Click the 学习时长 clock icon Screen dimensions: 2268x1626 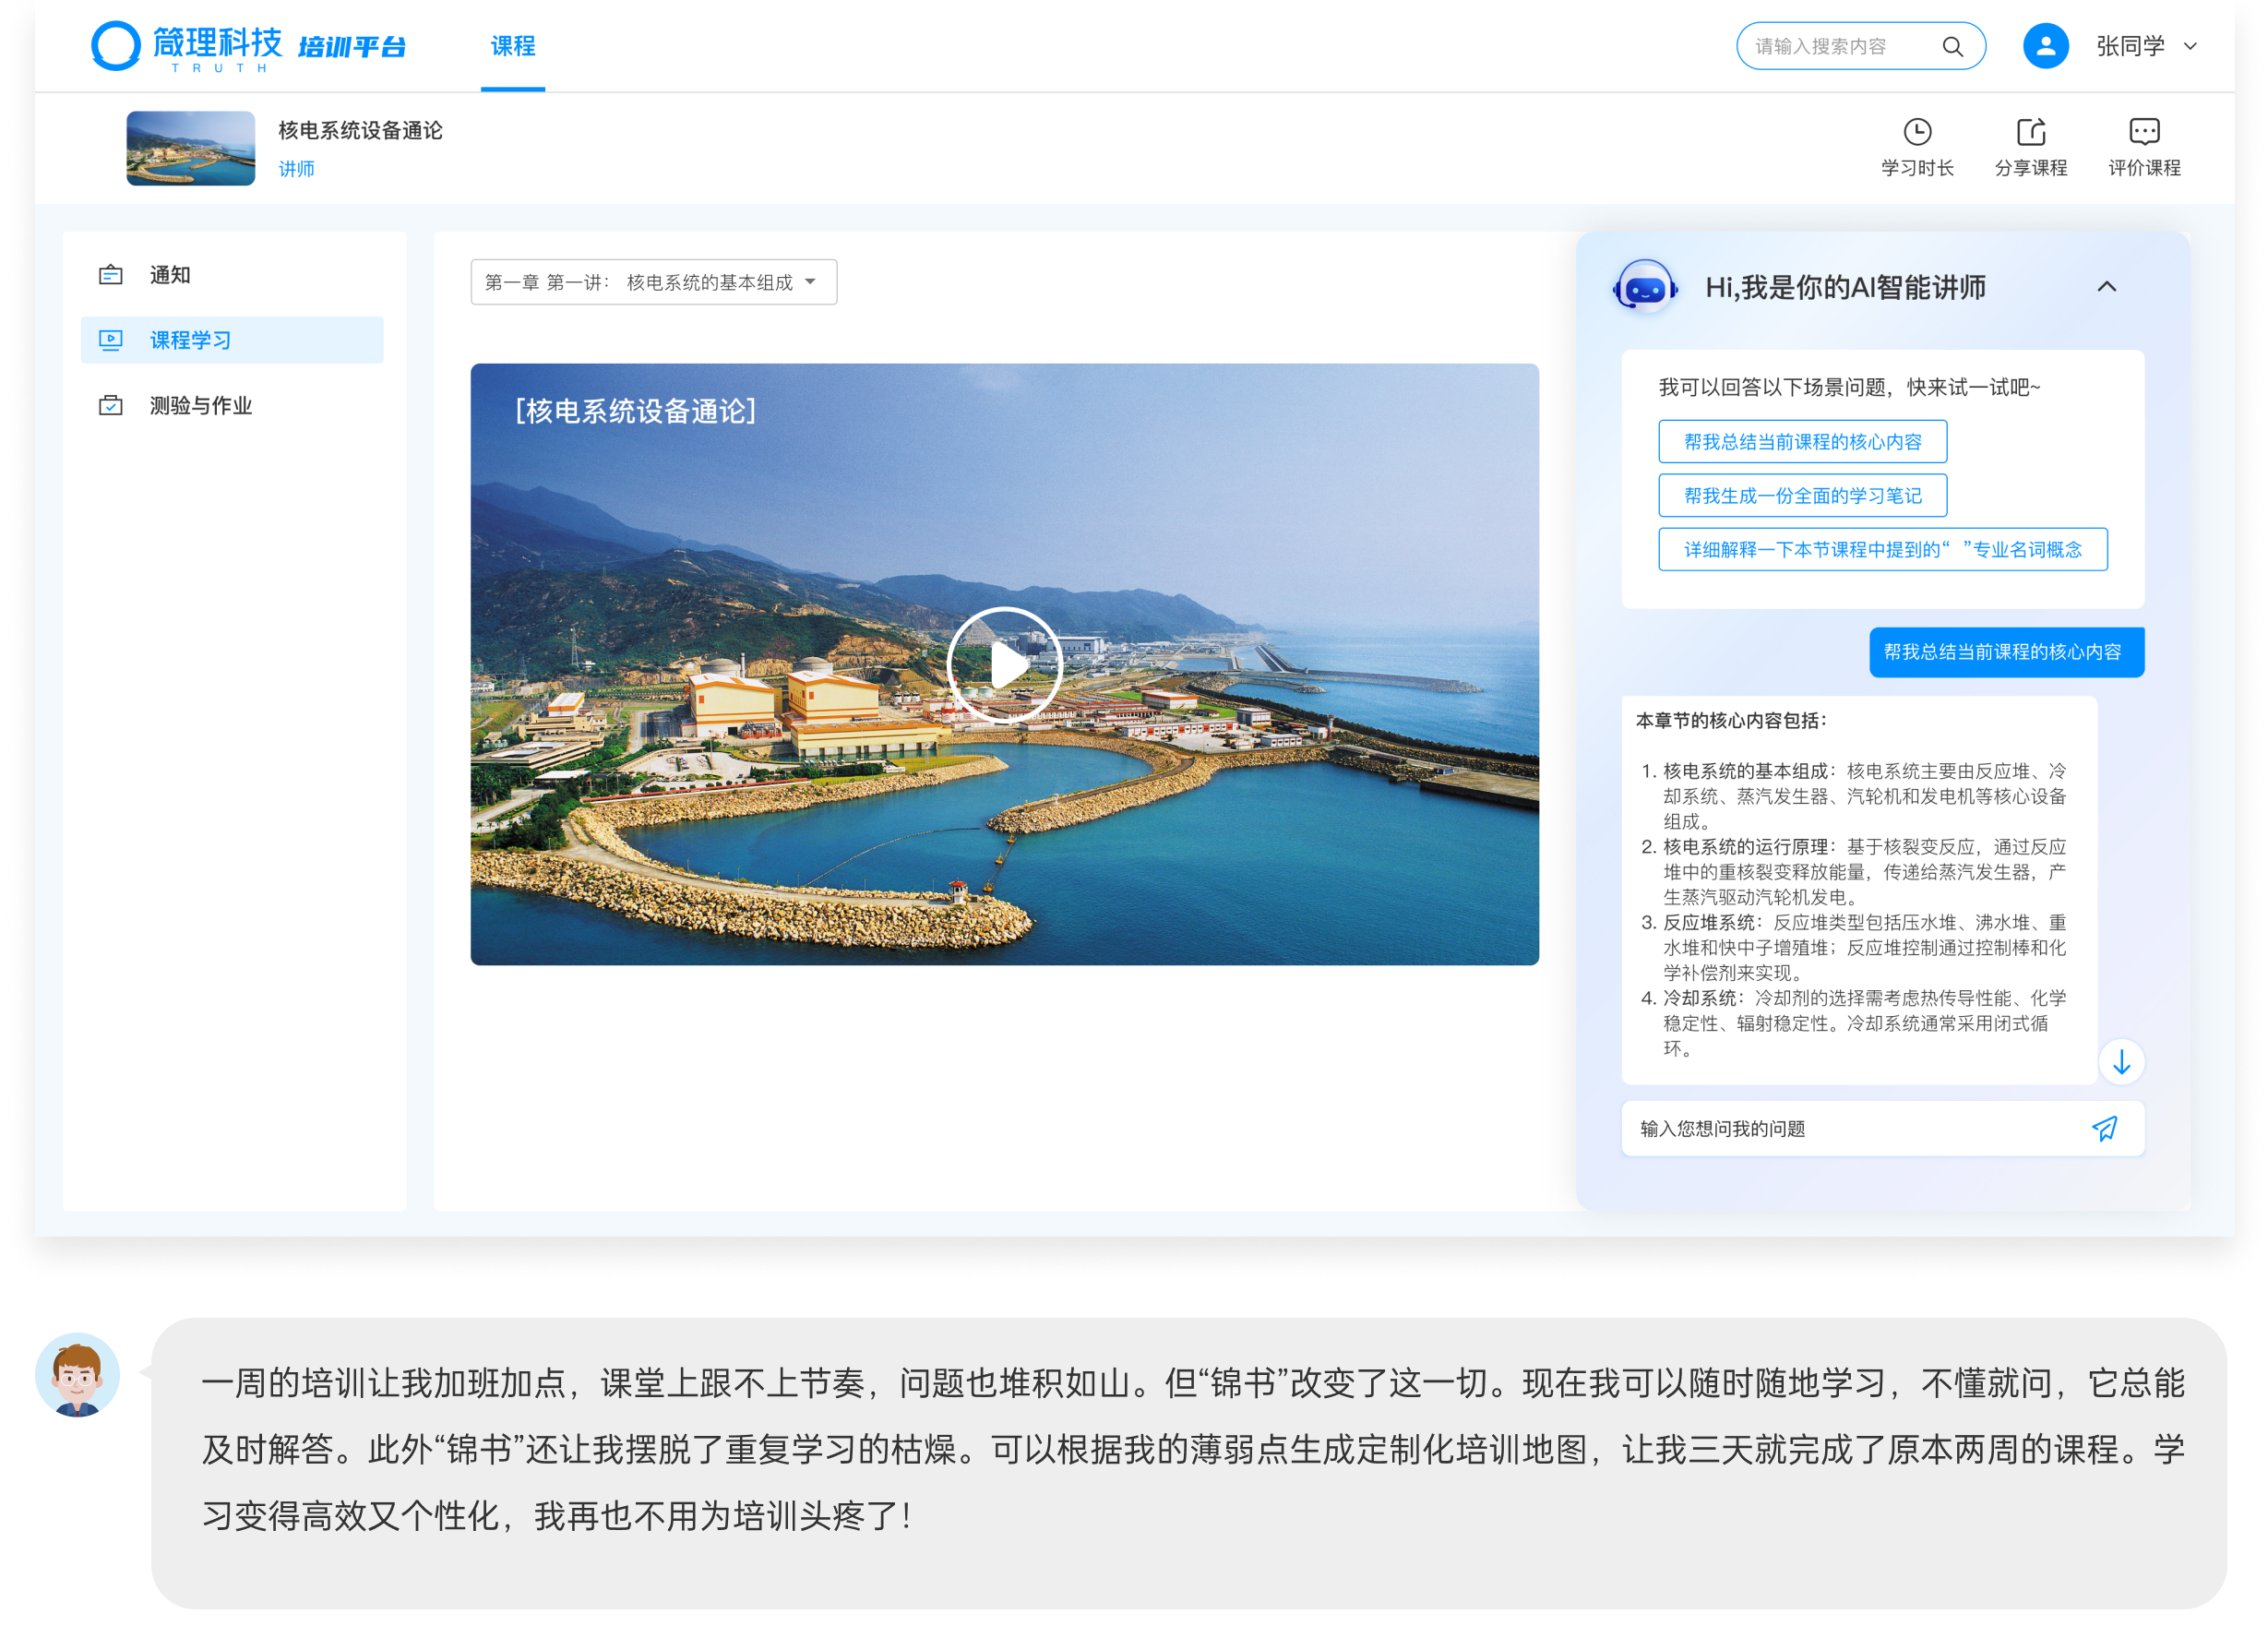click(x=1917, y=132)
